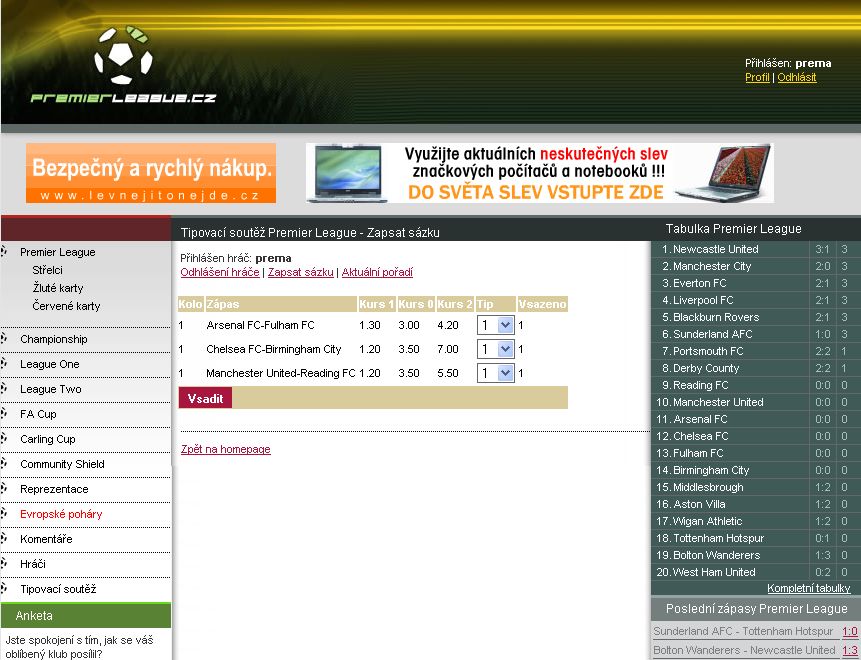Click Derby County in league table
861x660 pixels.
tap(706, 368)
